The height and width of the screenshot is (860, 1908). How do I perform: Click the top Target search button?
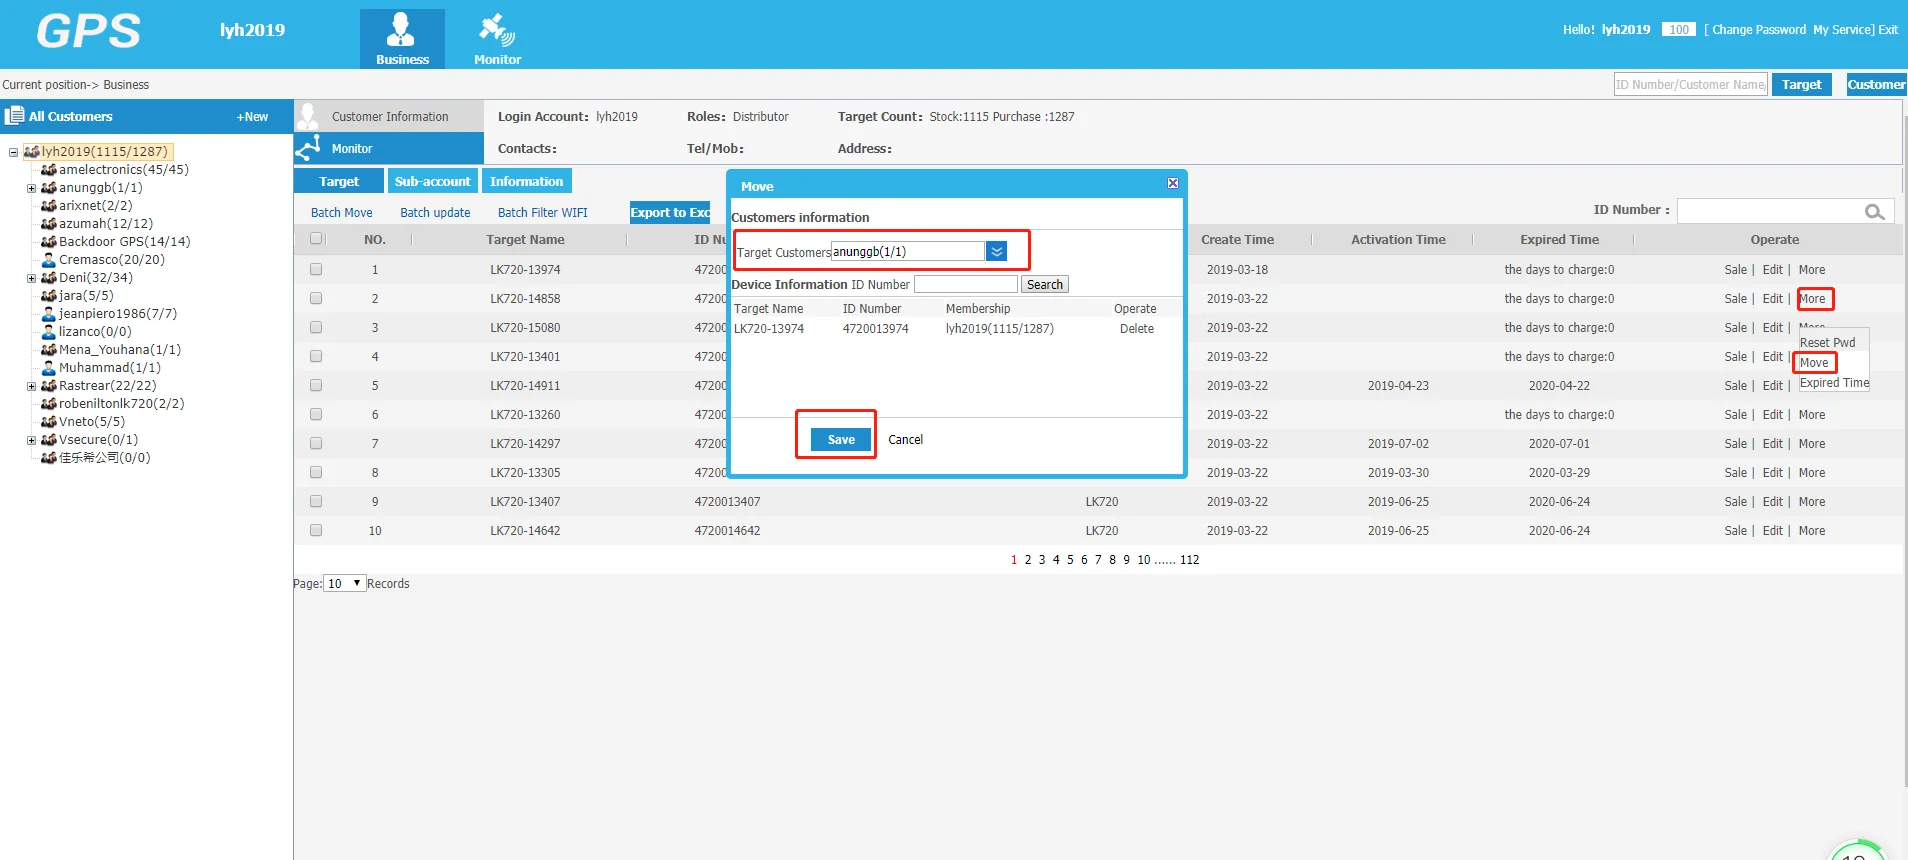point(1801,85)
